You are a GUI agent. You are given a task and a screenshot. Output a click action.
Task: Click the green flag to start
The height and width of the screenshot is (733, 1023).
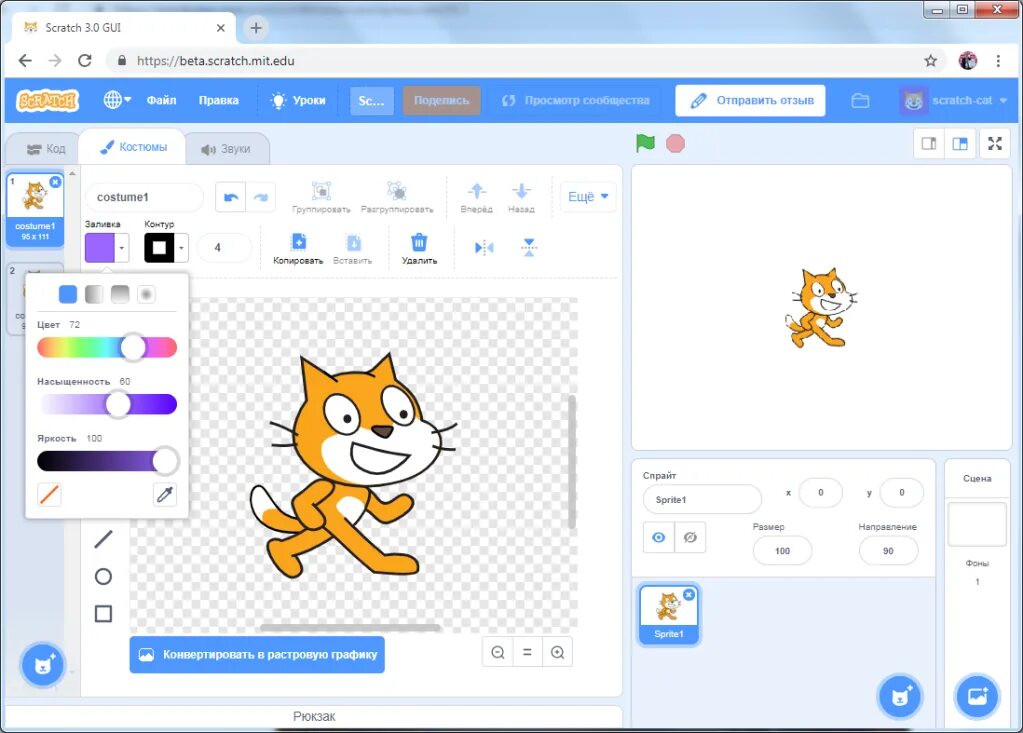[645, 143]
